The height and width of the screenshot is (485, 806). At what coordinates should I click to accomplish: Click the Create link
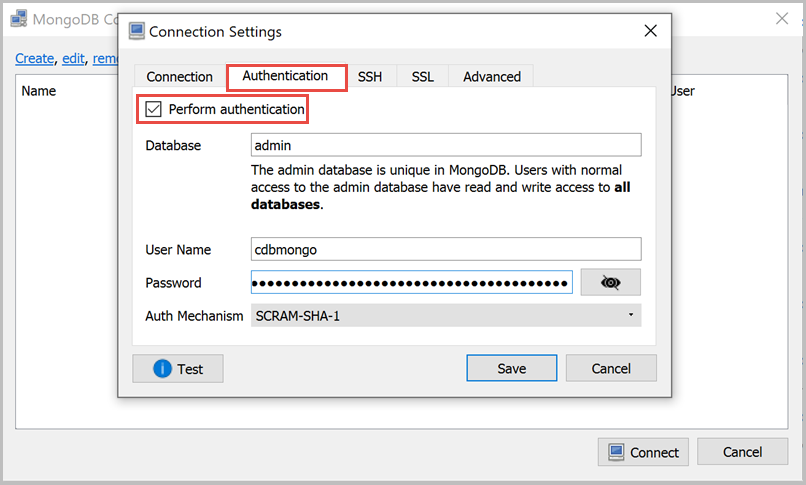pyautogui.click(x=34, y=59)
